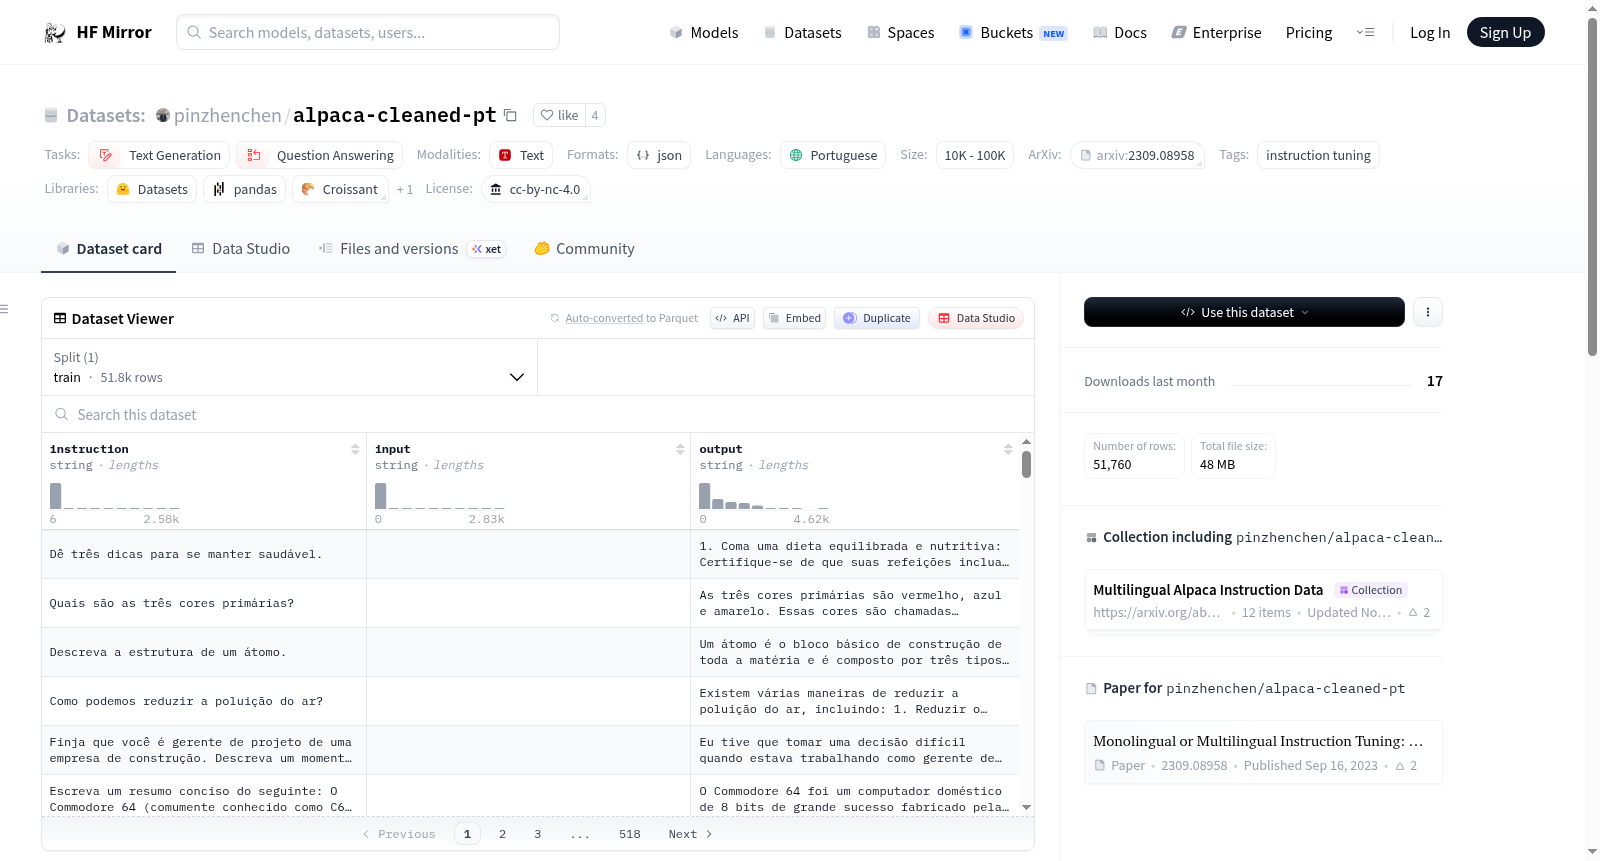Expand the Use this dataset dropdown
The height and width of the screenshot is (861, 1600).
tap(1244, 312)
